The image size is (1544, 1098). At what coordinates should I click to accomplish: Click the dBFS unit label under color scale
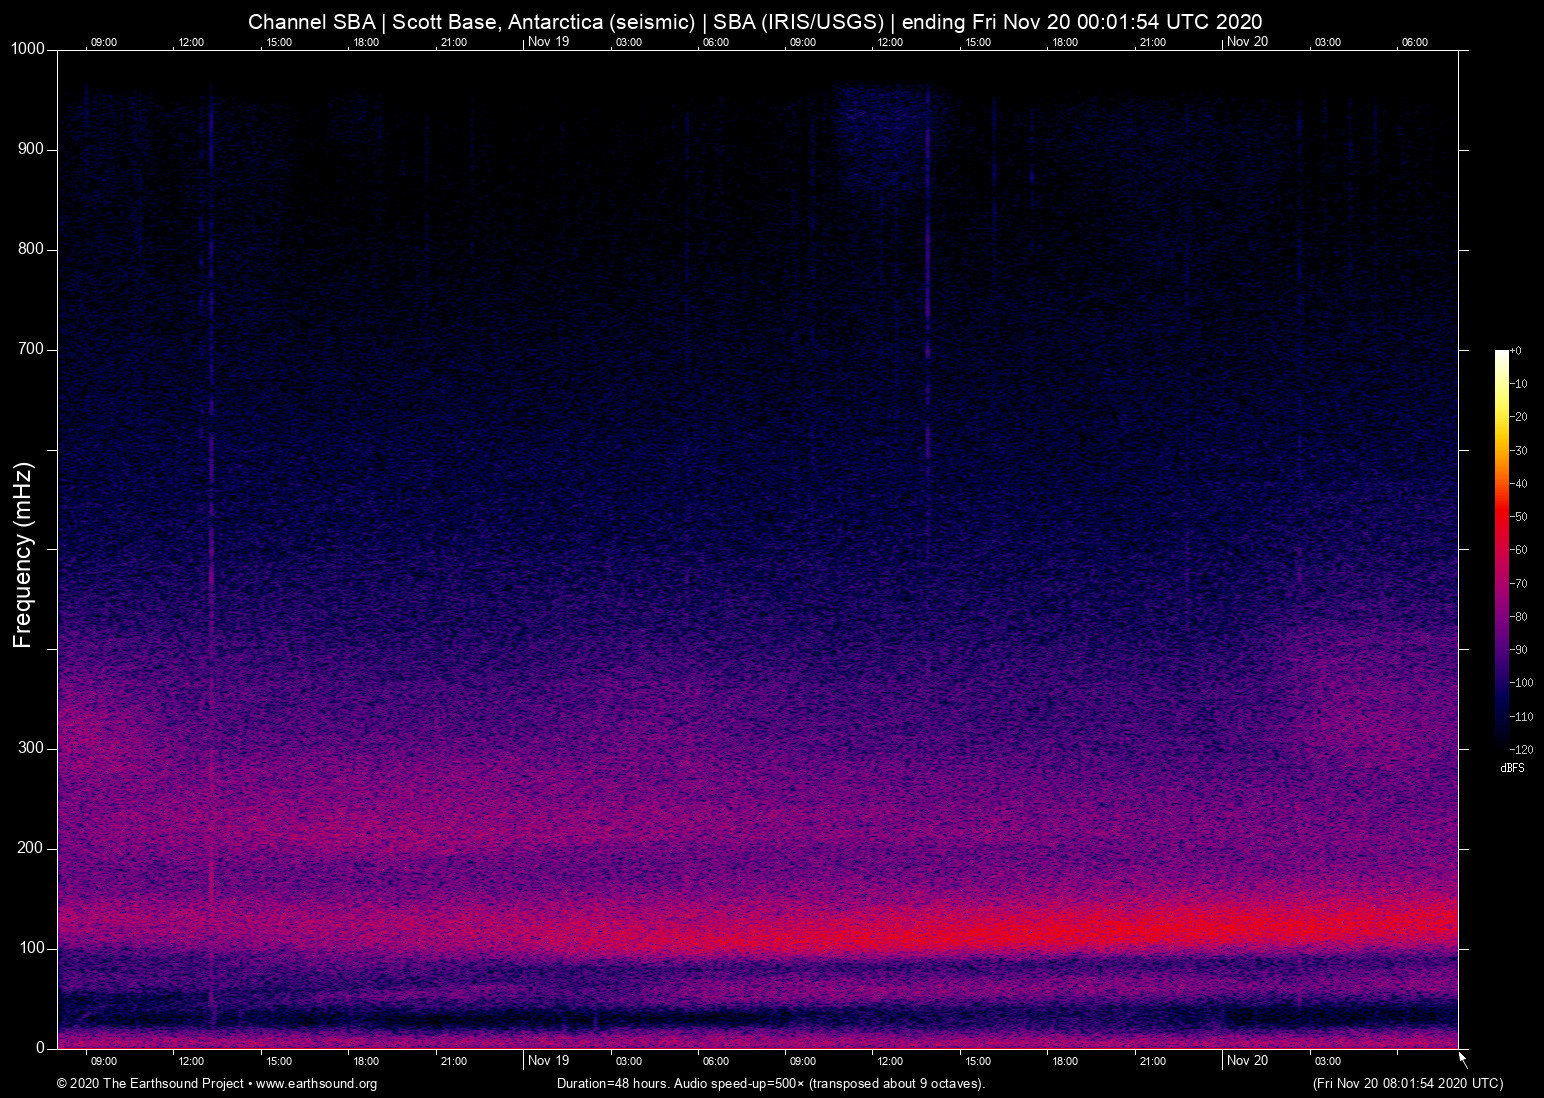point(1512,769)
